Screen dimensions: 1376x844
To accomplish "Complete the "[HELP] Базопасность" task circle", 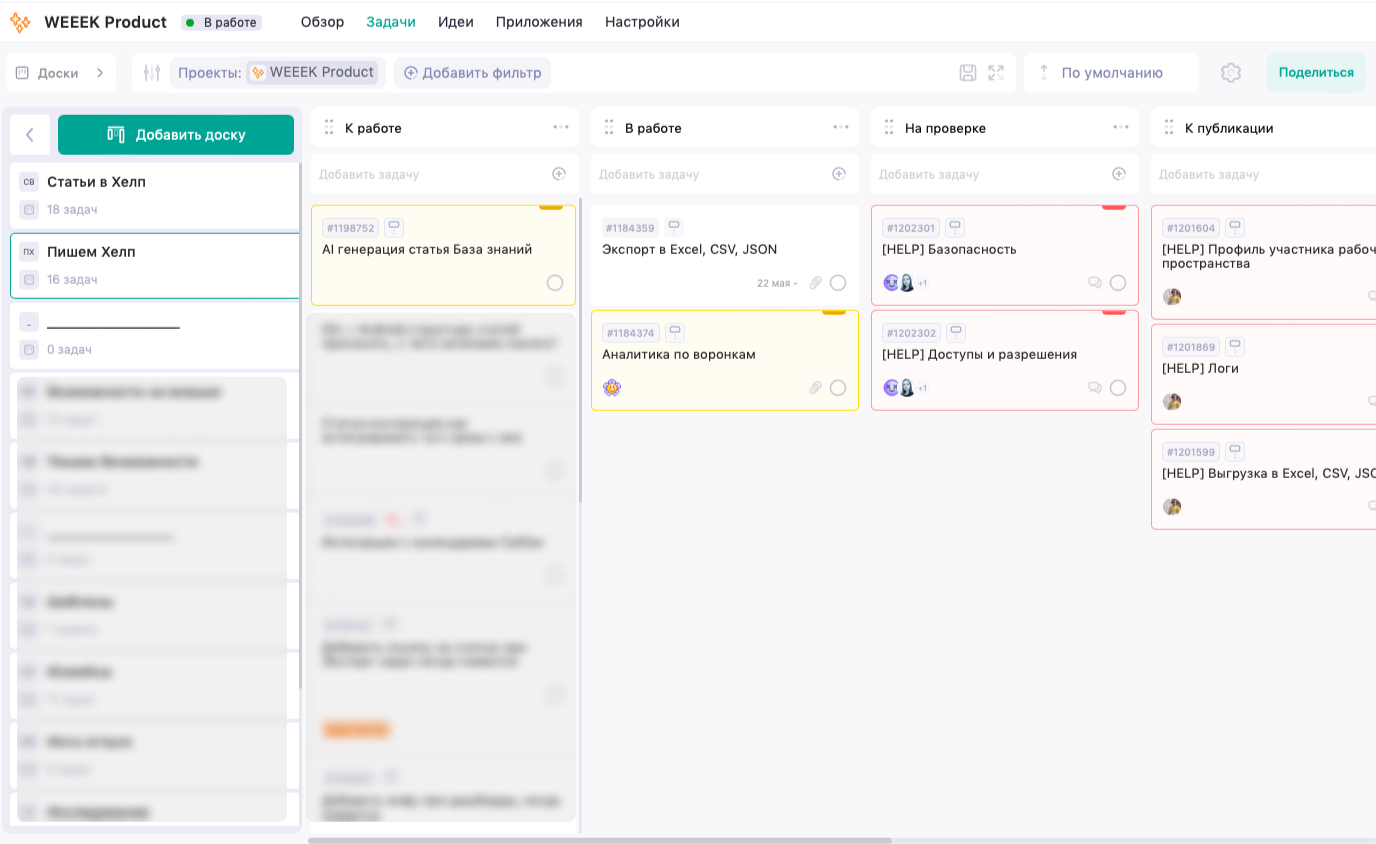I will [x=1118, y=283].
